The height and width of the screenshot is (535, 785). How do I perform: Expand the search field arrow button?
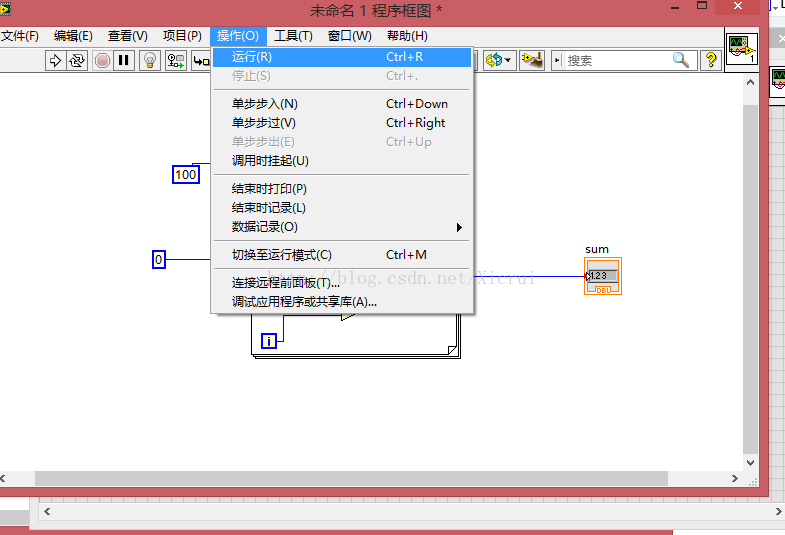pos(558,61)
